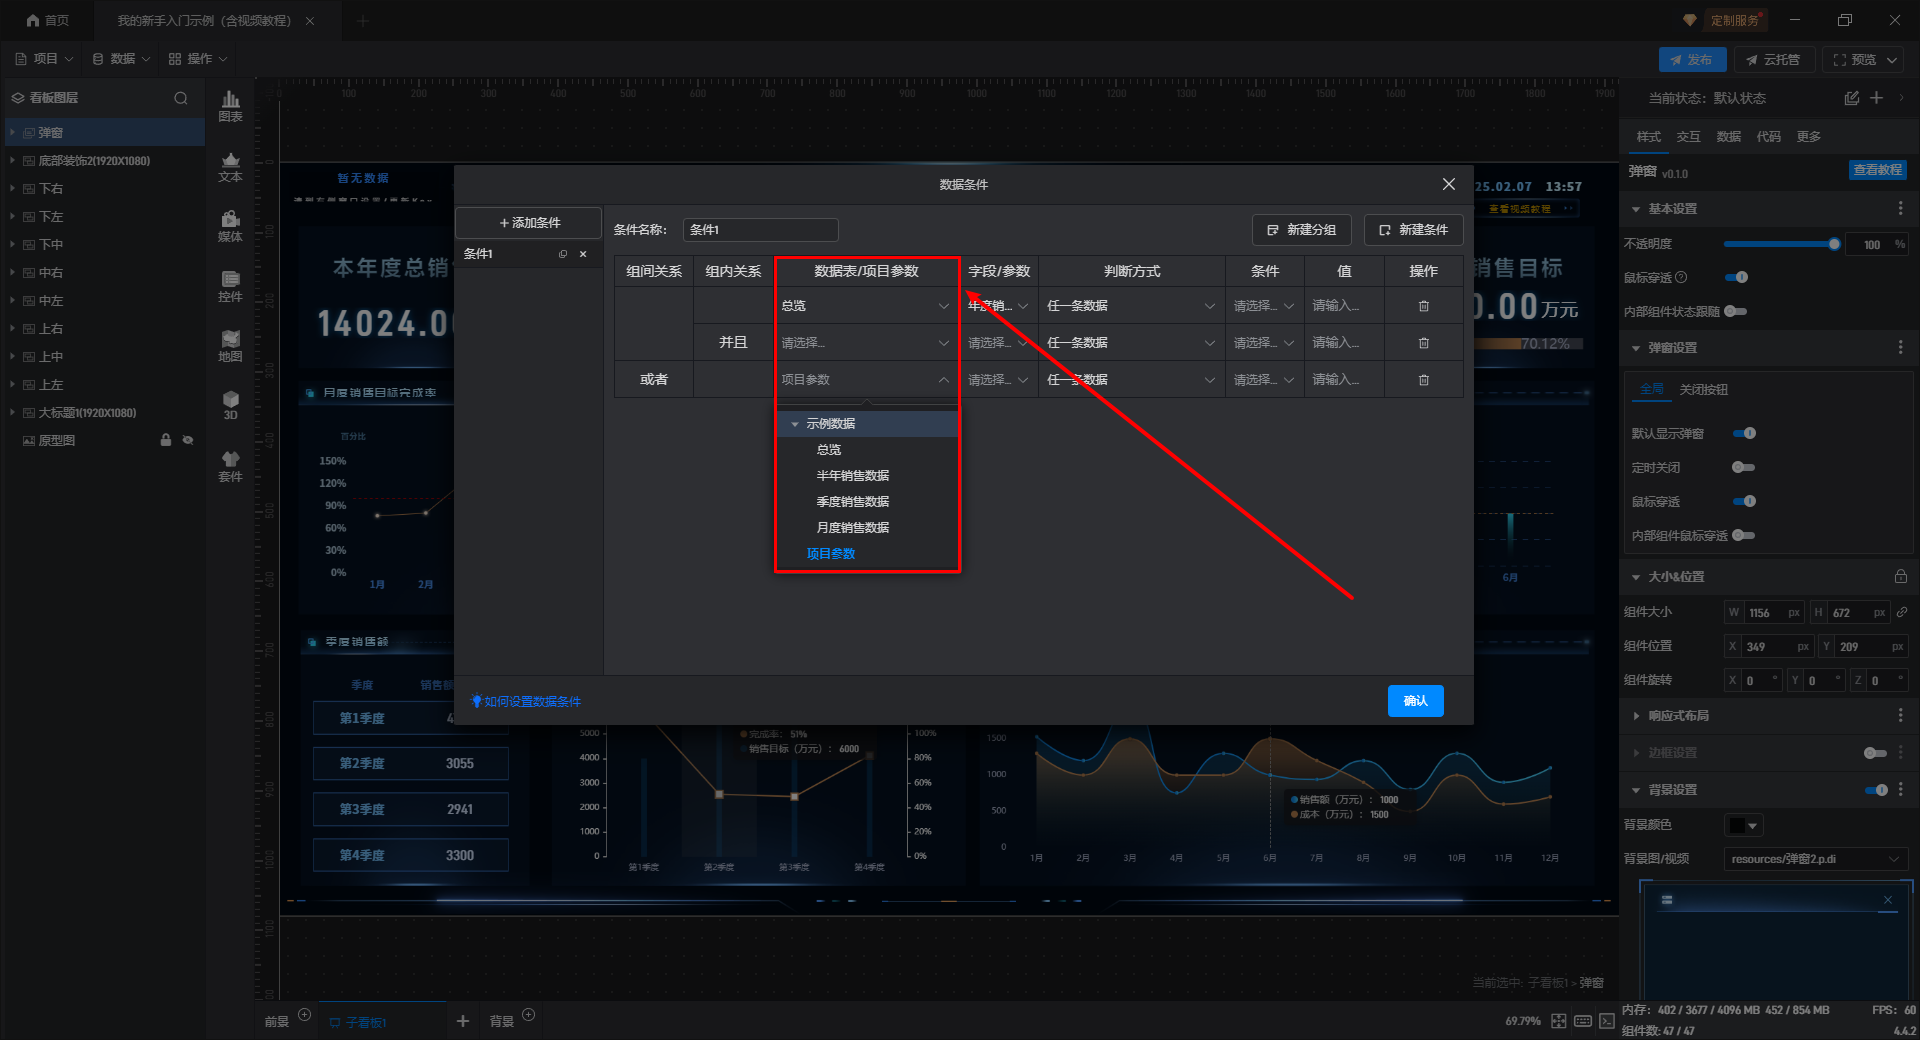Enable 内部组件状态跟随 switch
The image size is (1920, 1040).
[1736, 312]
